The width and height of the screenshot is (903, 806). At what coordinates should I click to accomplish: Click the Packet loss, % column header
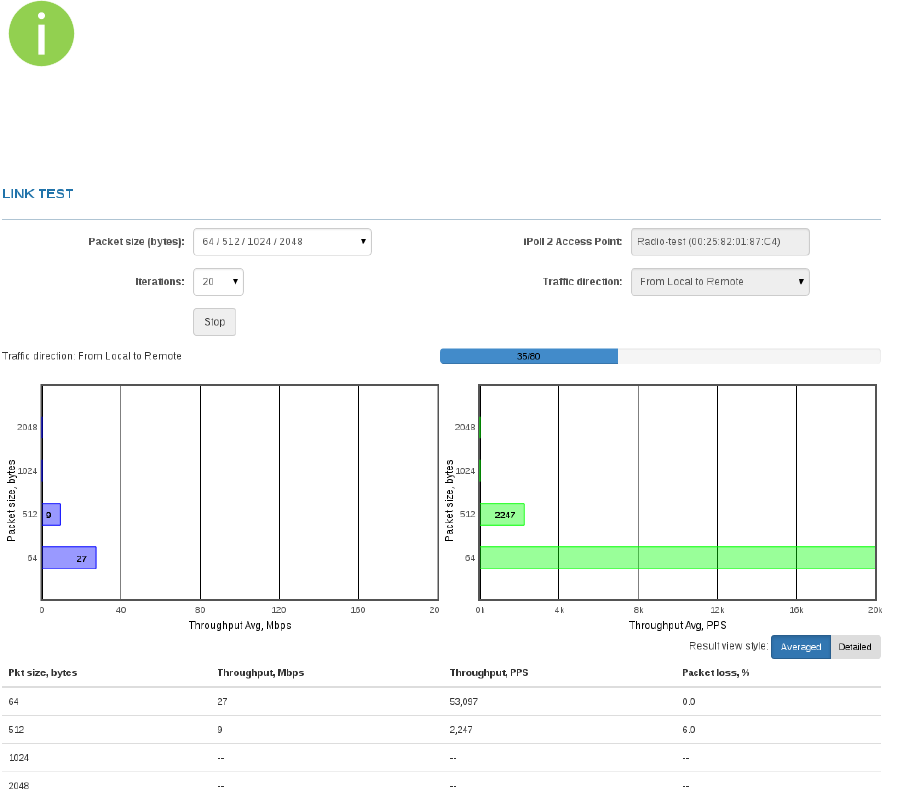tap(715, 672)
